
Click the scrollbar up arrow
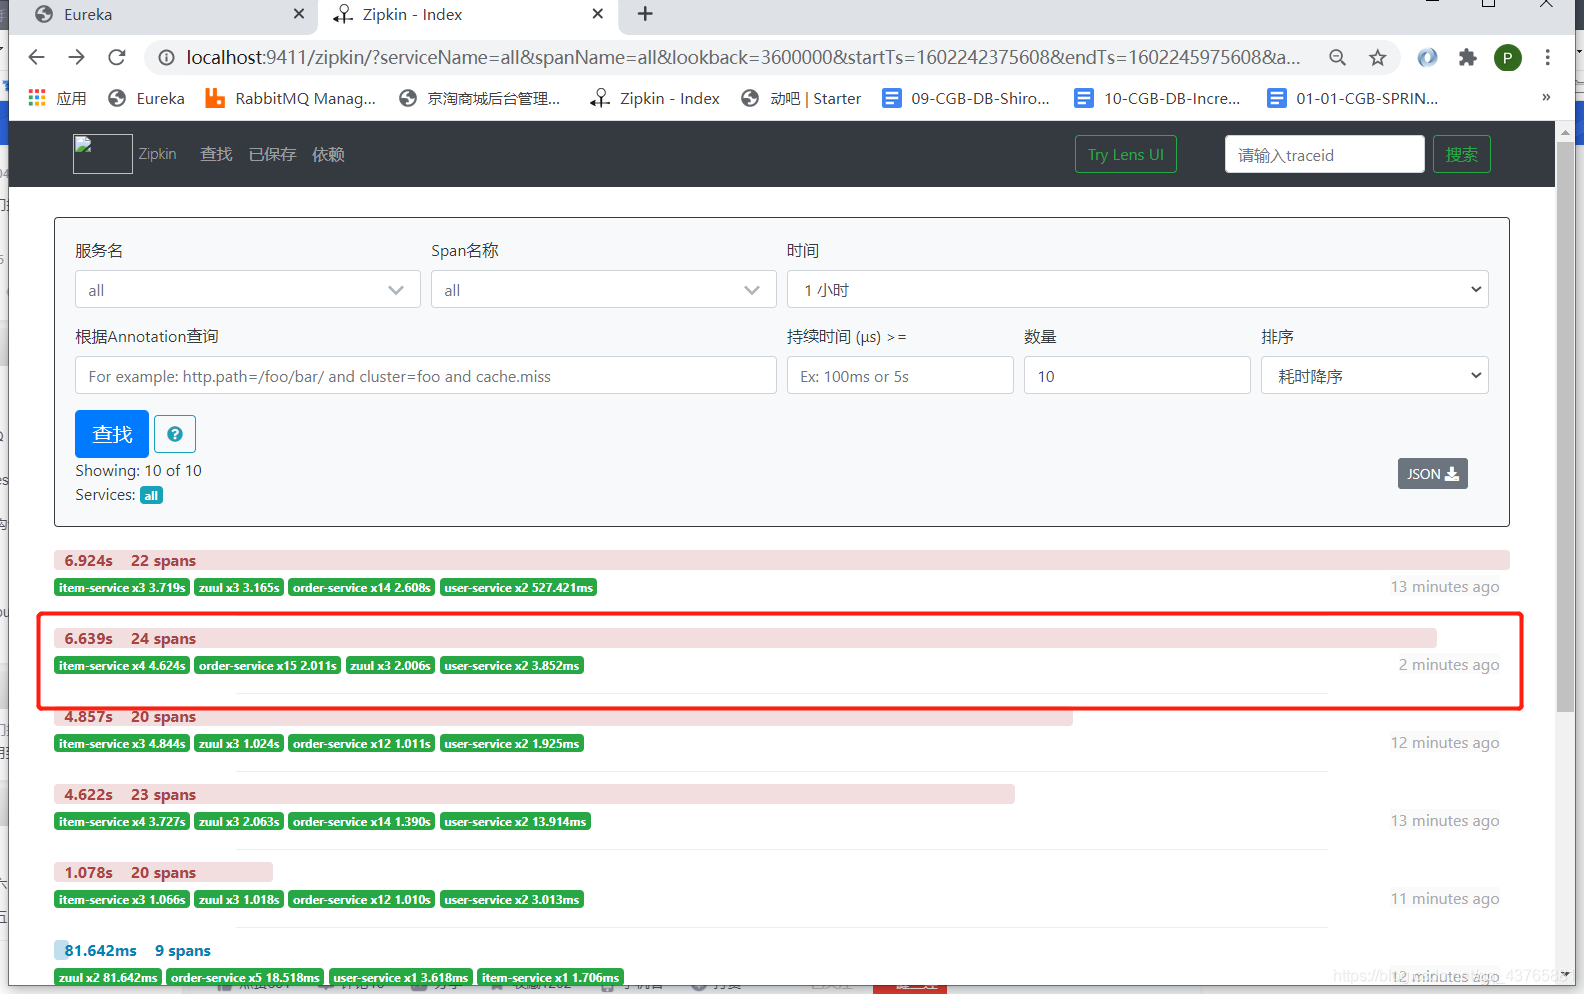1566,132
